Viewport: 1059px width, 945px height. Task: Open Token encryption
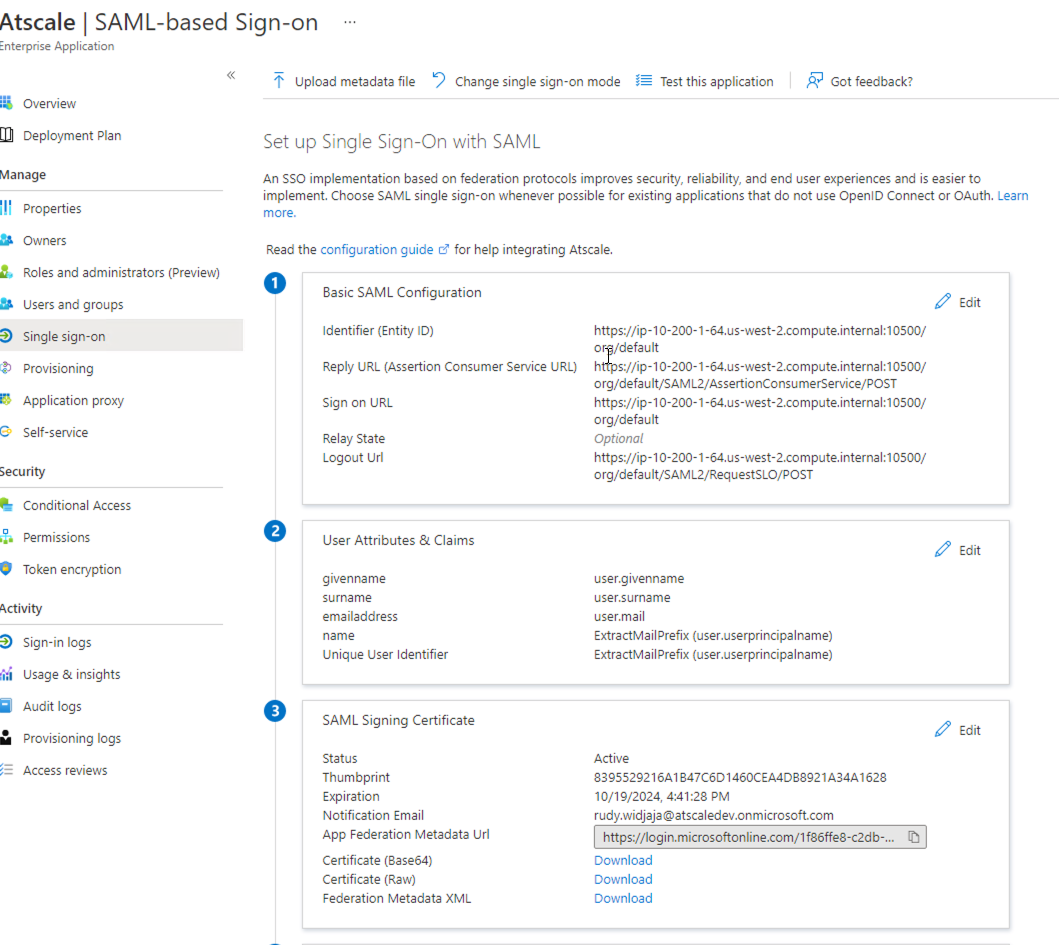72,569
